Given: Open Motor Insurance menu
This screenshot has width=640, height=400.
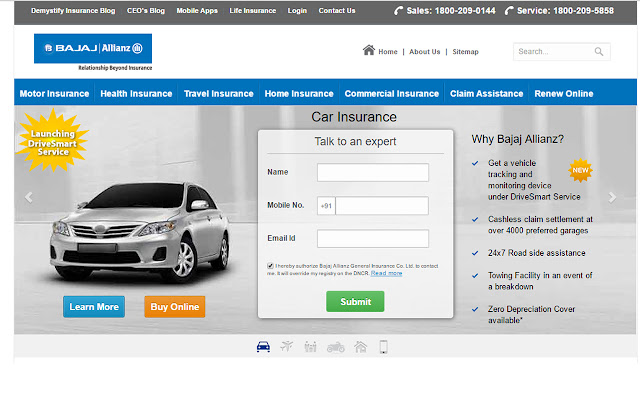Looking at the screenshot, I should (54, 93).
